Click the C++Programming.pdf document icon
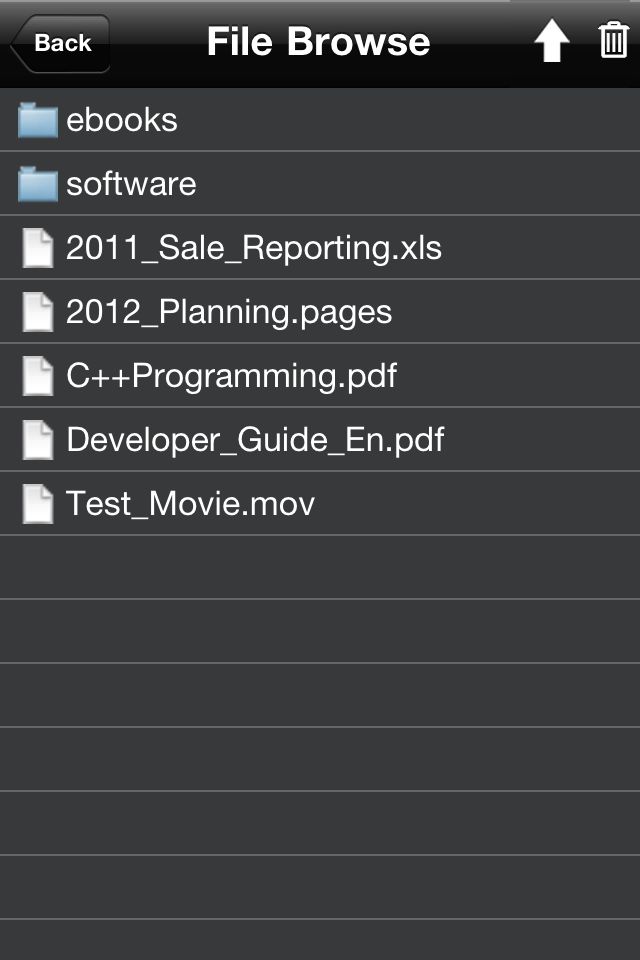The image size is (640, 960). click(x=38, y=376)
